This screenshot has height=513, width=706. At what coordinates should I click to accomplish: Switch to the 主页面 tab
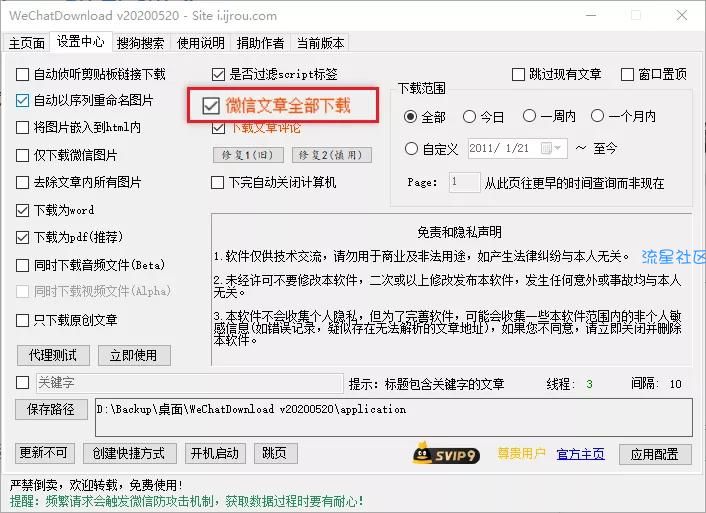[x=27, y=43]
